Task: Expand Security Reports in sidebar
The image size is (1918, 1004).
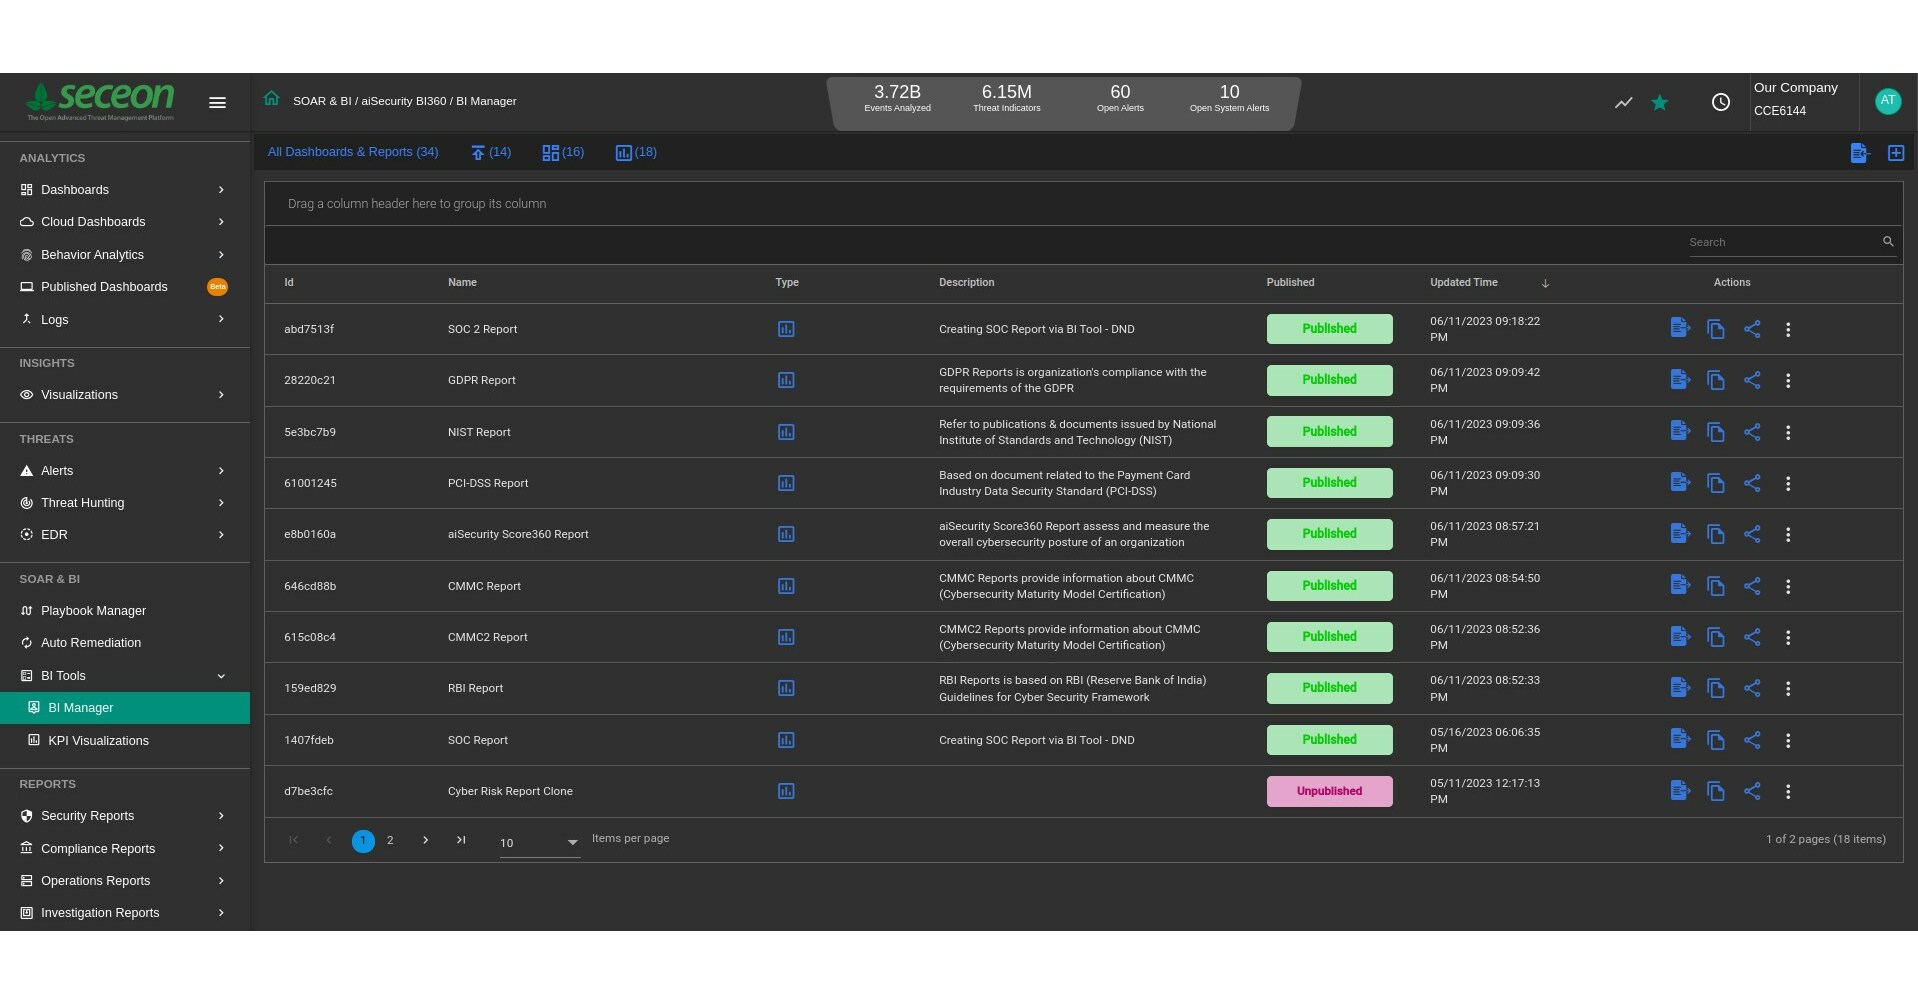Action: [x=125, y=816]
